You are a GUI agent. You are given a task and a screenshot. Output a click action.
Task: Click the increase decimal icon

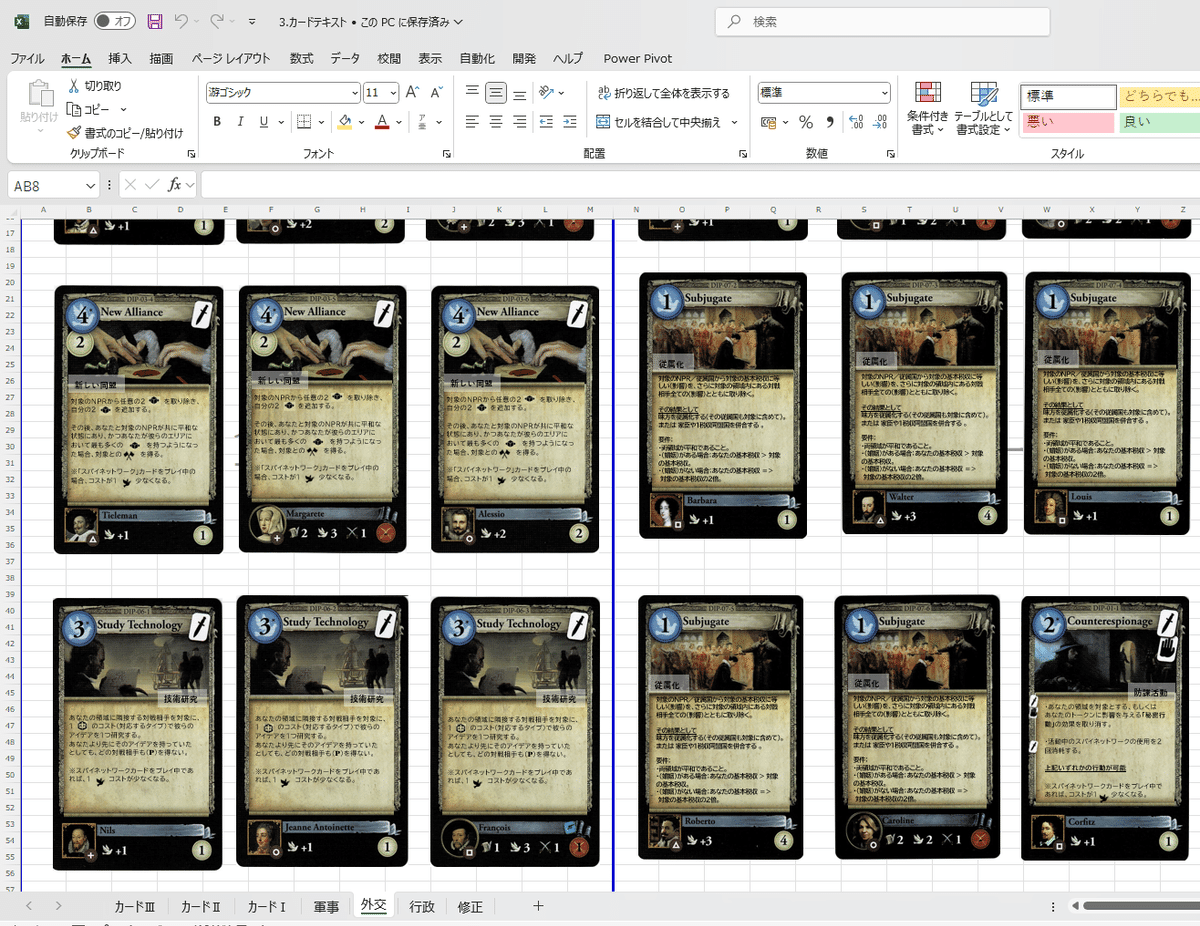[856, 122]
